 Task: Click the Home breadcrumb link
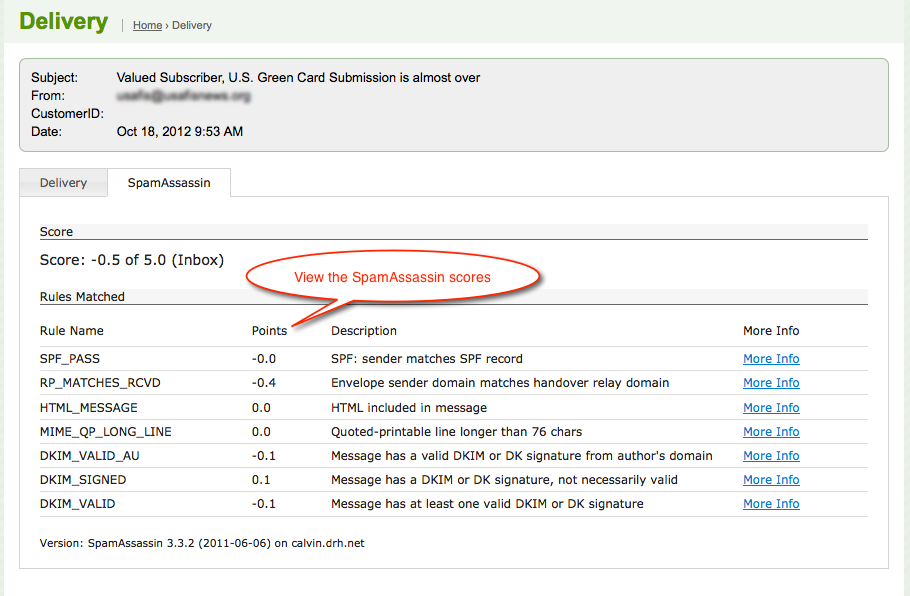[147, 25]
